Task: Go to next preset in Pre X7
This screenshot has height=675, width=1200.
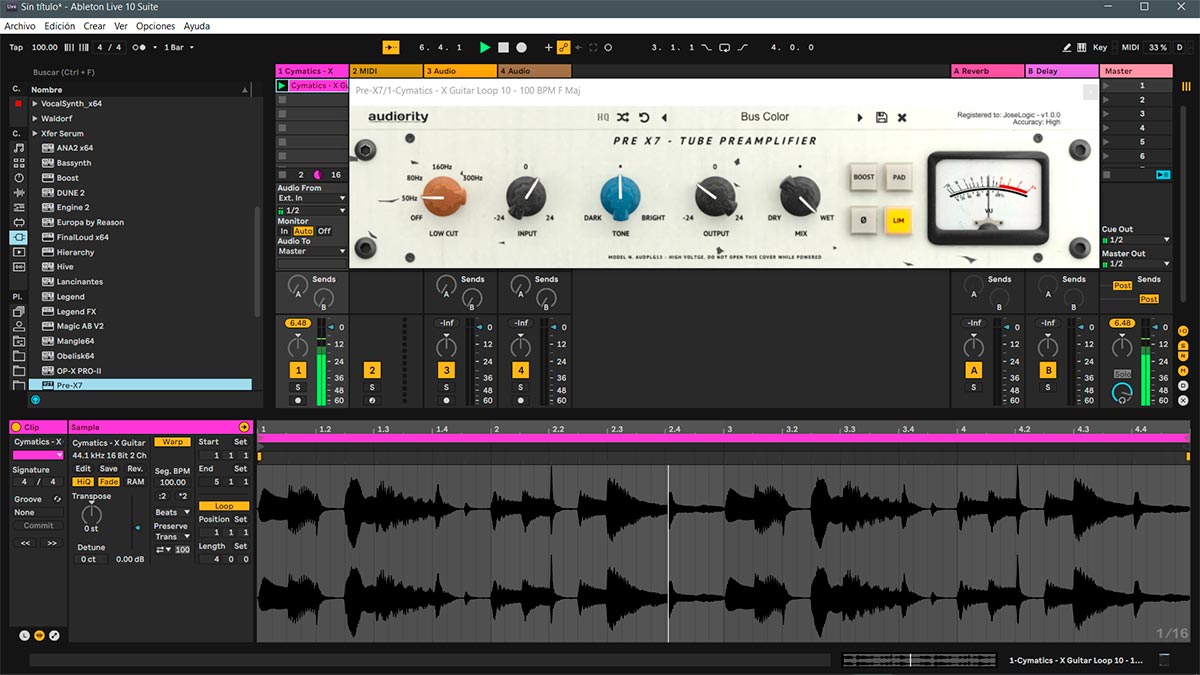Action: (859, 117)
